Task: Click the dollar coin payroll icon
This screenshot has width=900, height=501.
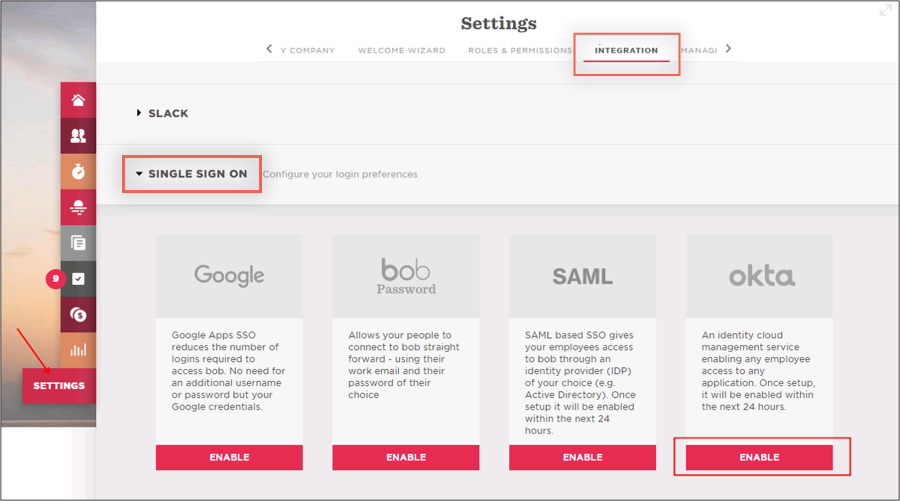Action: [78, 315]
